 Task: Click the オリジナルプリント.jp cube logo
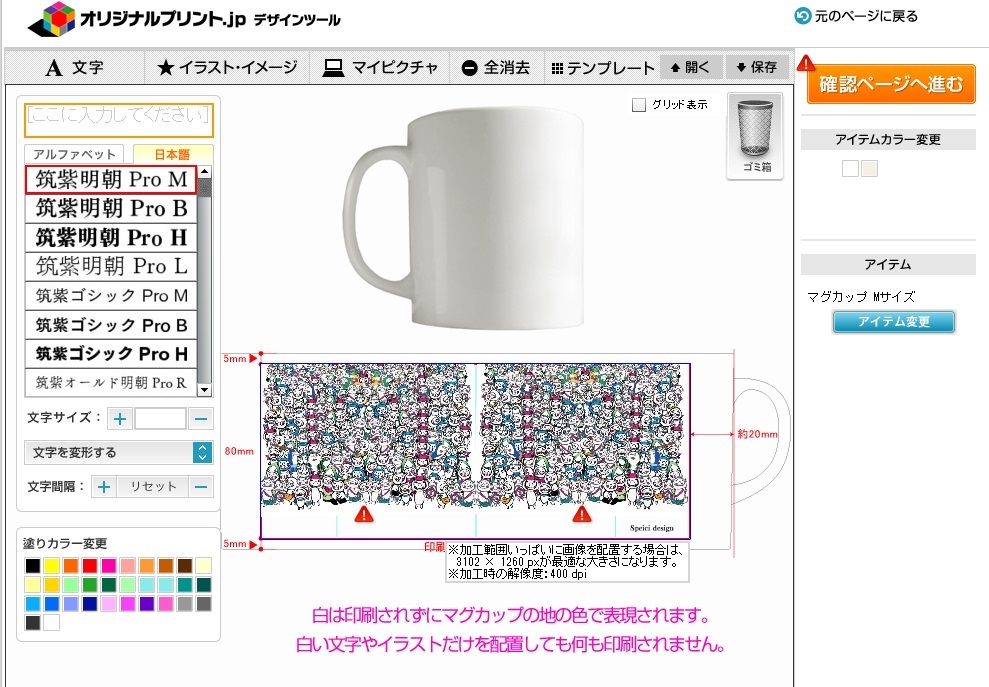coord(52,19)
